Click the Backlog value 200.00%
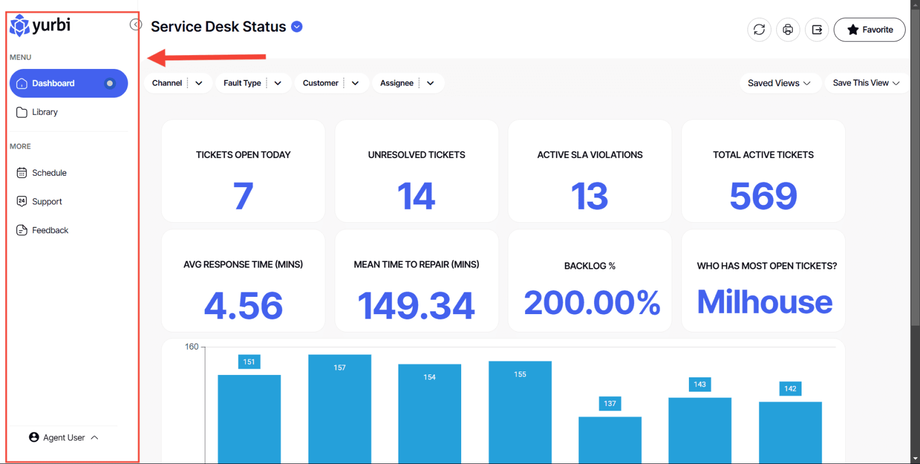This screenshot has width=920, height=464. 591,303
